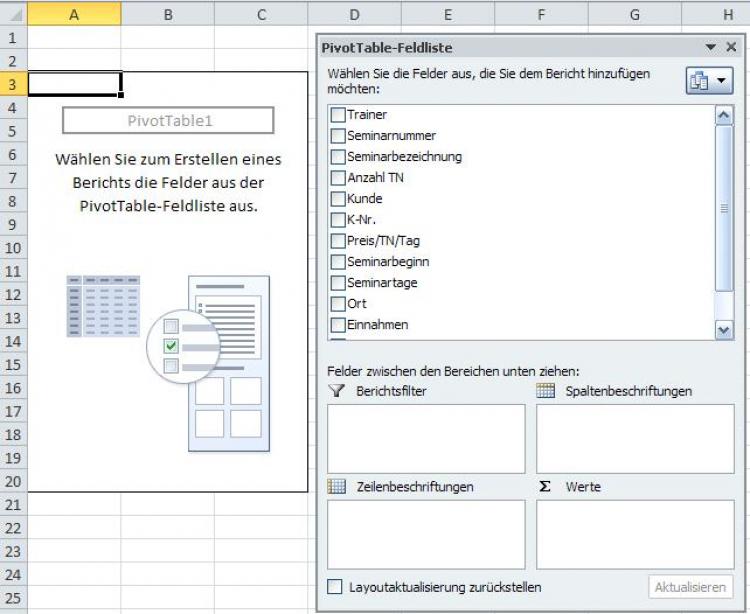Screen dimensions: 750x614
Task: Click the Spaltenbeschriftungen grid icon
Action: [x=545, y=391]
